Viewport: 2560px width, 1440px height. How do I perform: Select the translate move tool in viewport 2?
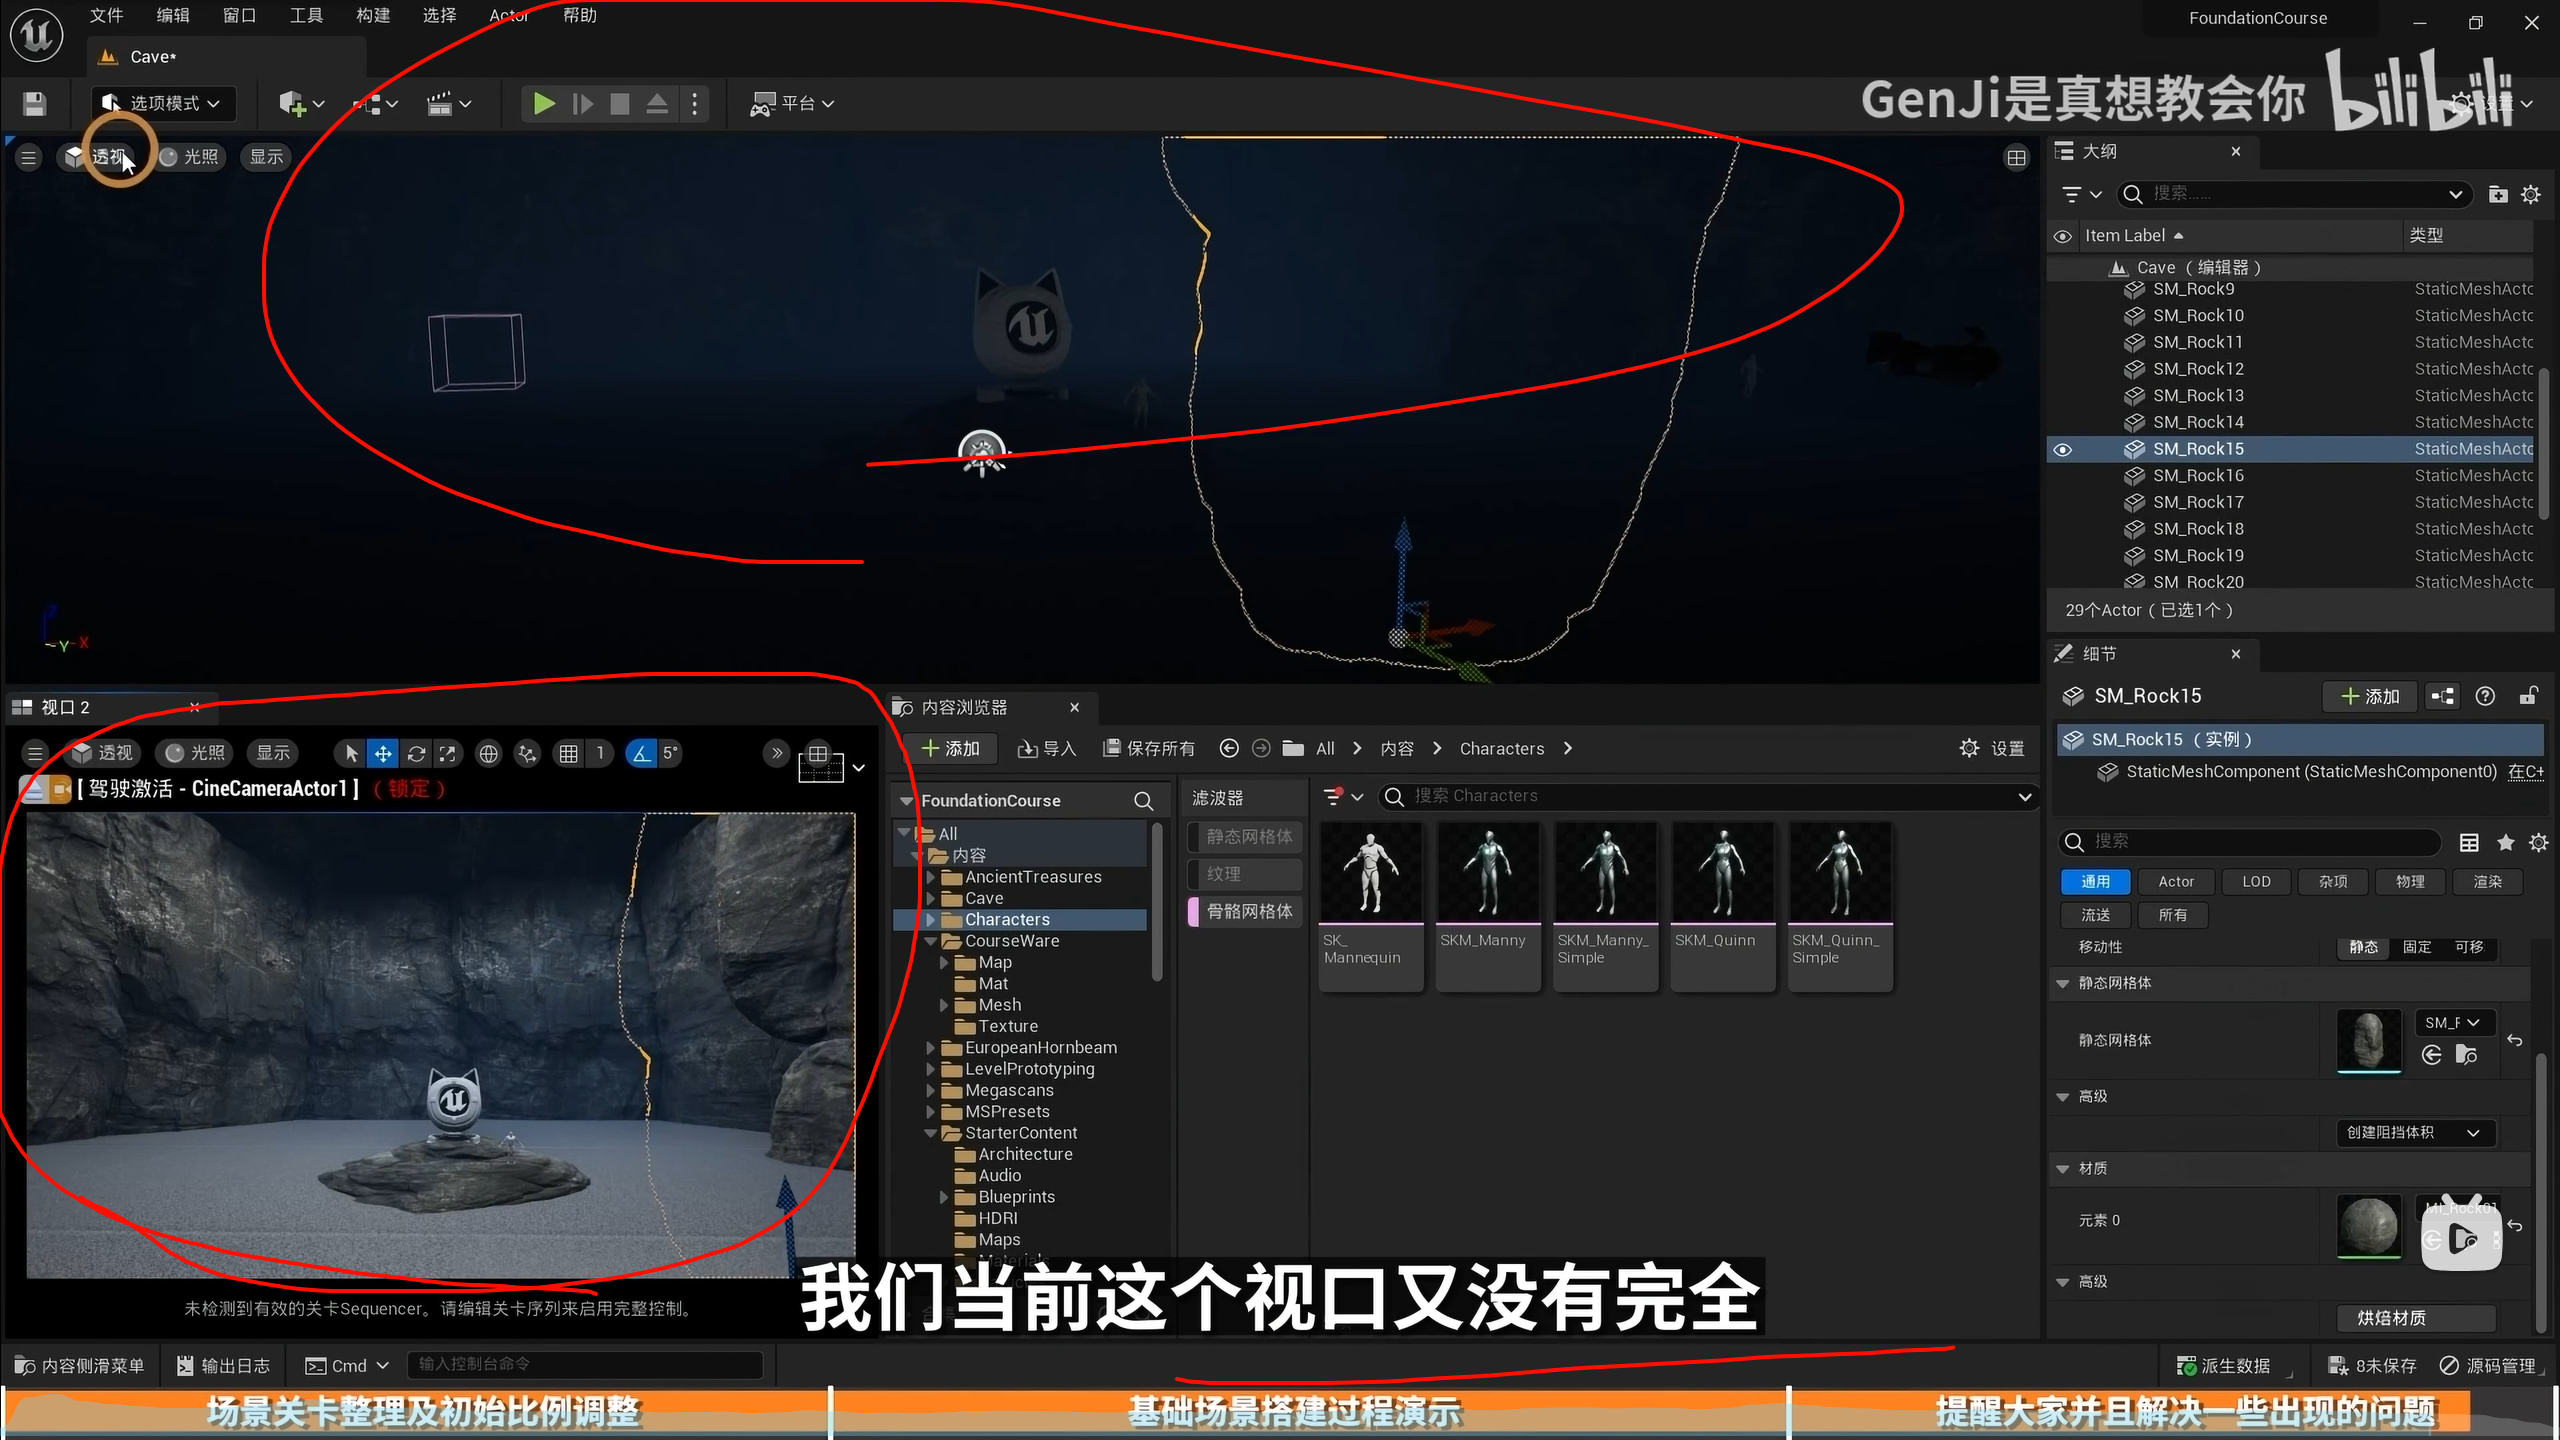tap(383, 753)
